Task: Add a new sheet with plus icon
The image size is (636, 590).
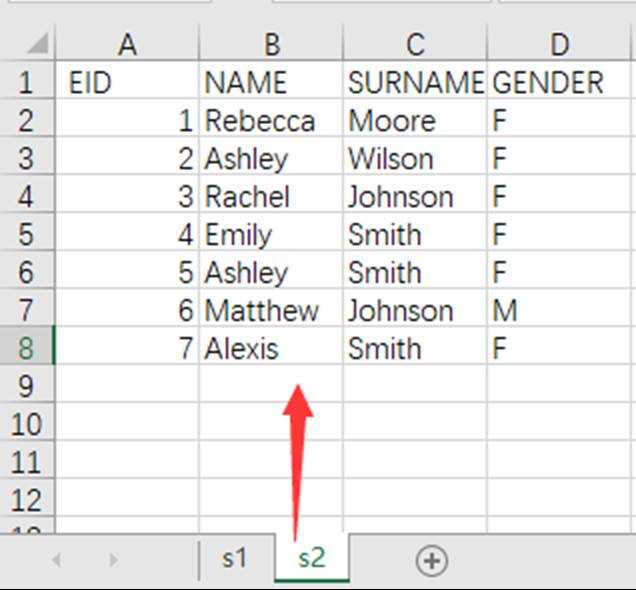Action: coord(432,561)
